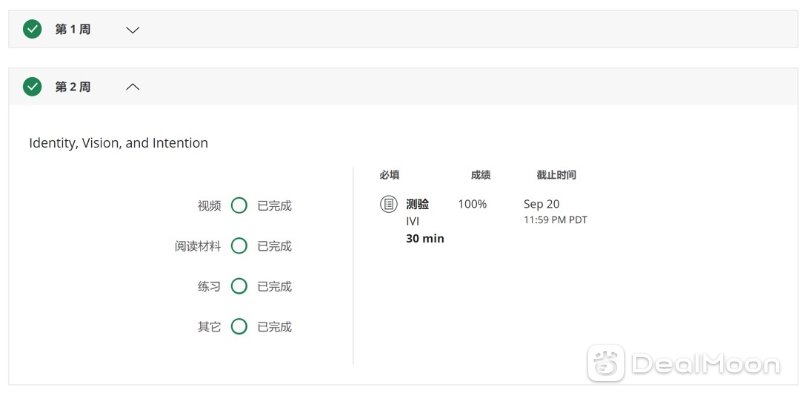Click the Identity, Vision, and Intention title
This screenshot has height=396, width=800.
[x=118, y=143]
